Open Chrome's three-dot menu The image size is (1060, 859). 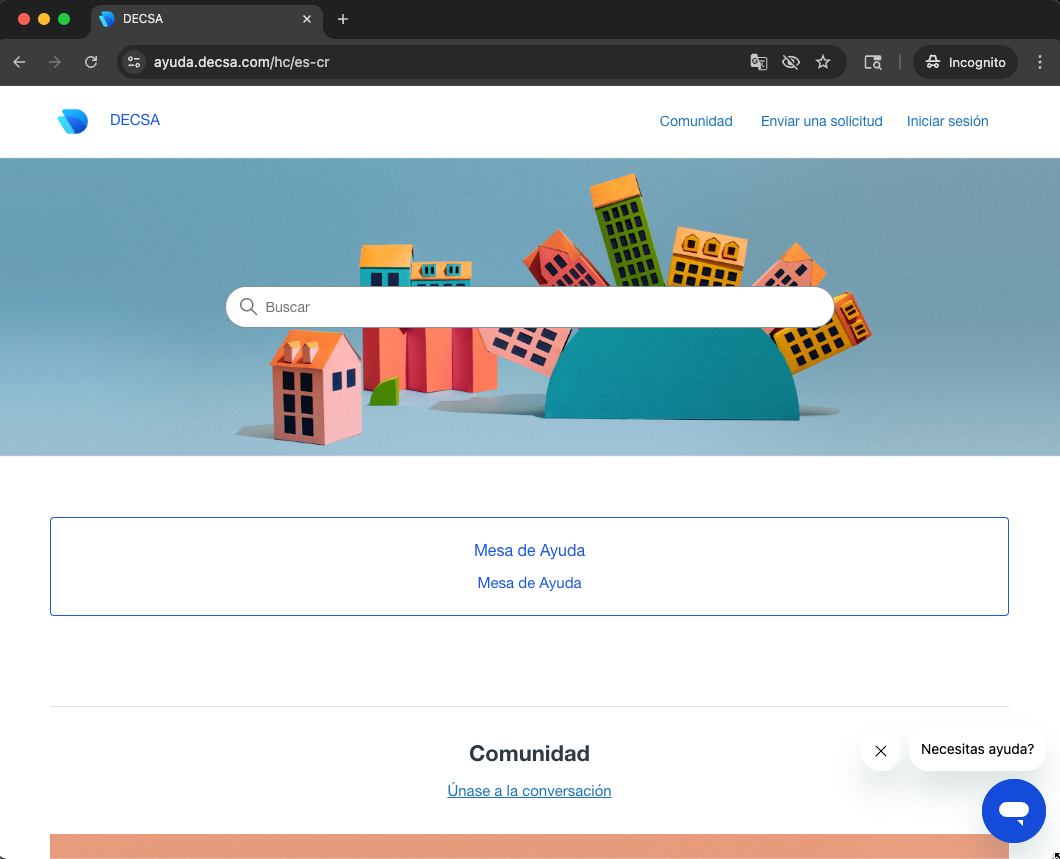click(x=1040, y=62)
